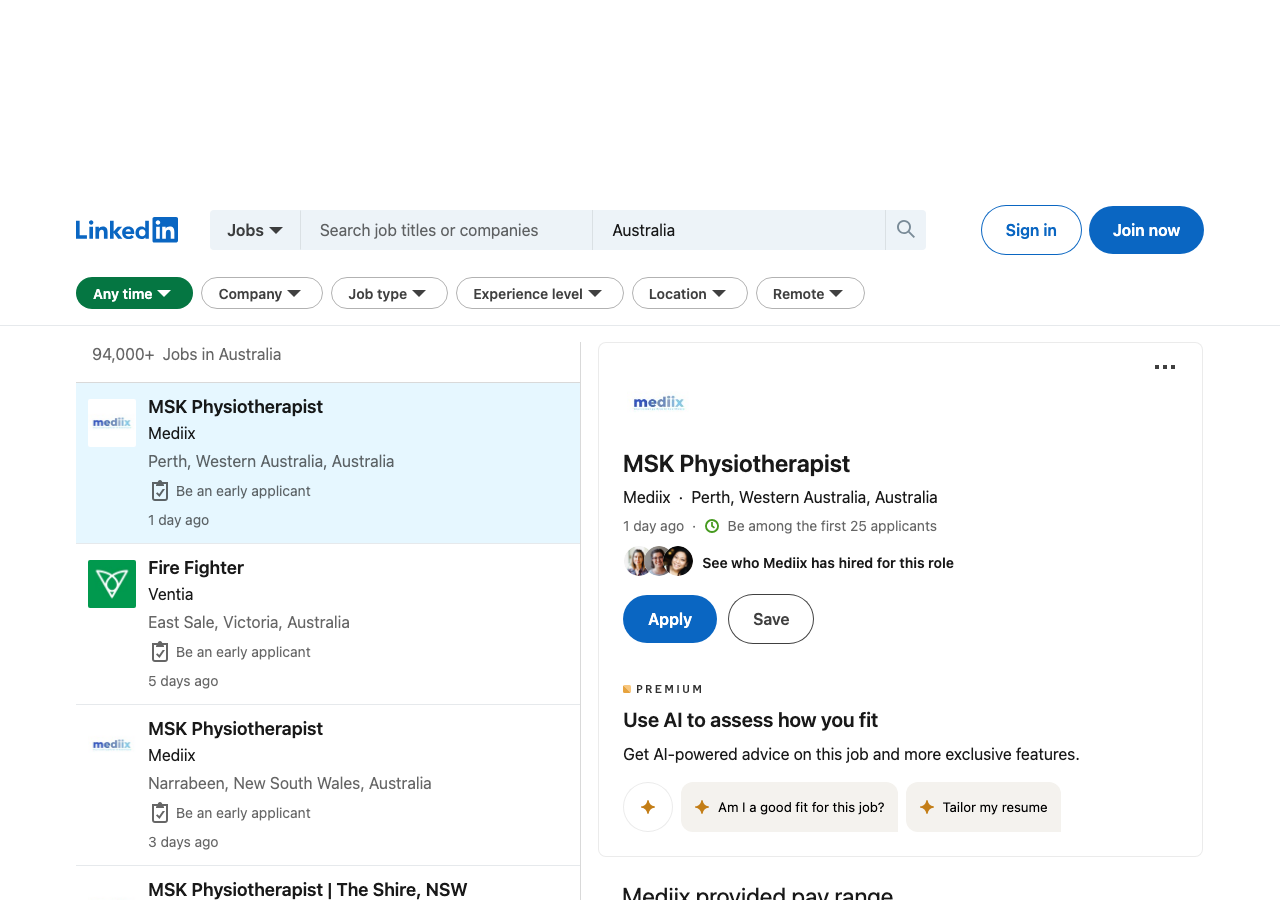Screen dimensions: 1280x900
Task: Open MSK Physiotherapist | The Shire listing
Action: click(308, 889)
